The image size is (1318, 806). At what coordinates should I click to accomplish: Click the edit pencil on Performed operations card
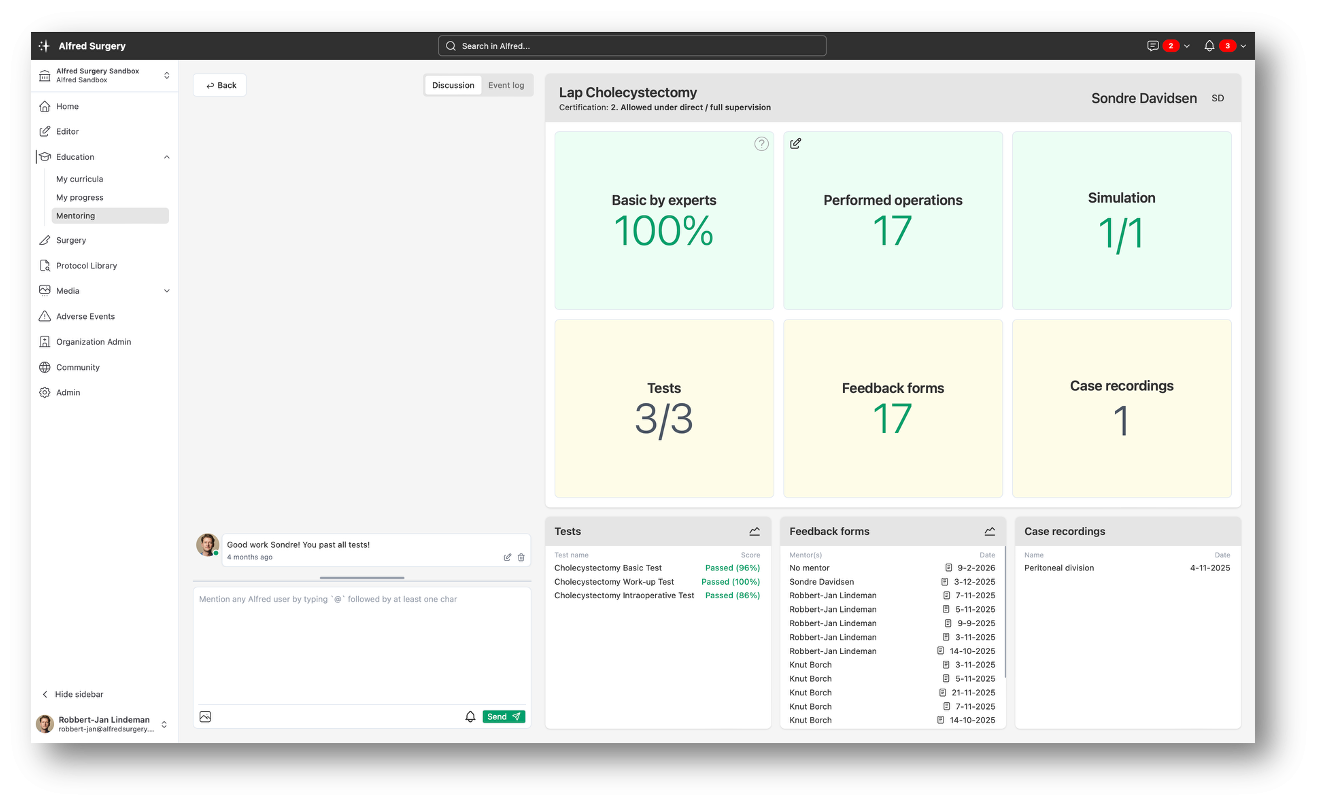coord(796,144)
